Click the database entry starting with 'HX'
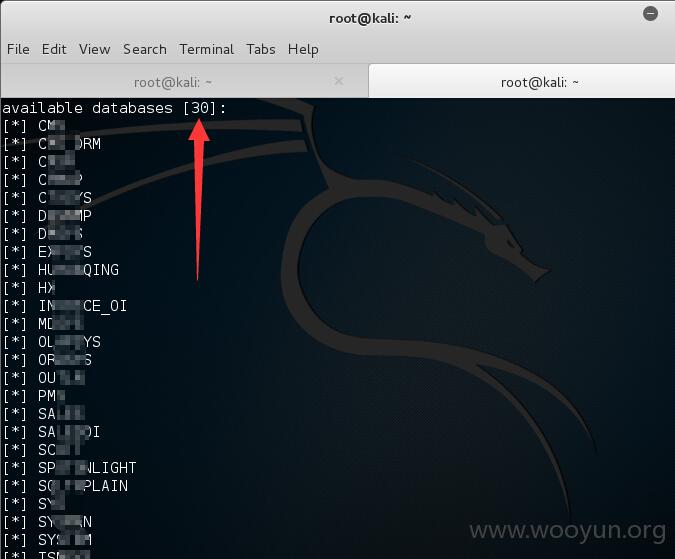The width and height of the screenshot is (675, 559). click(29, 288)
